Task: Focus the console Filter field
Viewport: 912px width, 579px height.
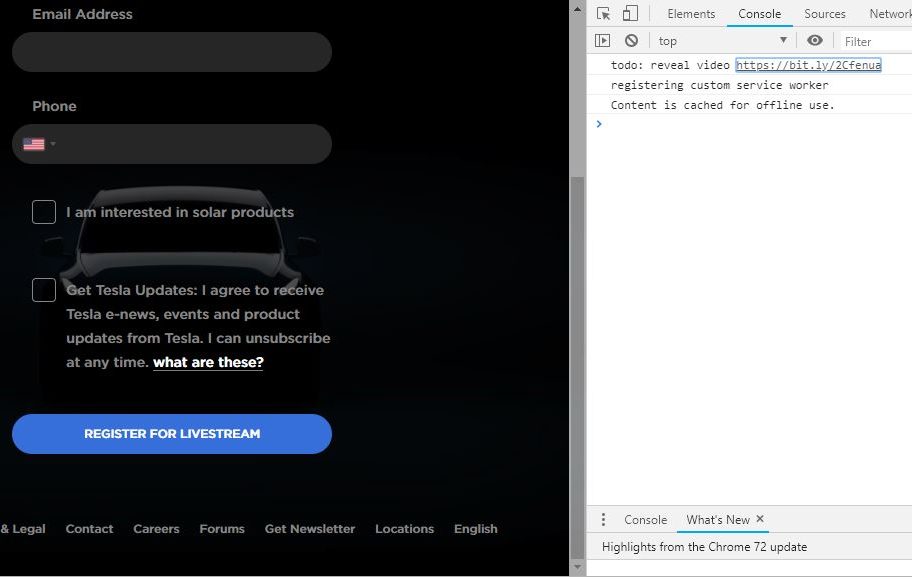Action: pyautogui.click(x=877, y=41)
